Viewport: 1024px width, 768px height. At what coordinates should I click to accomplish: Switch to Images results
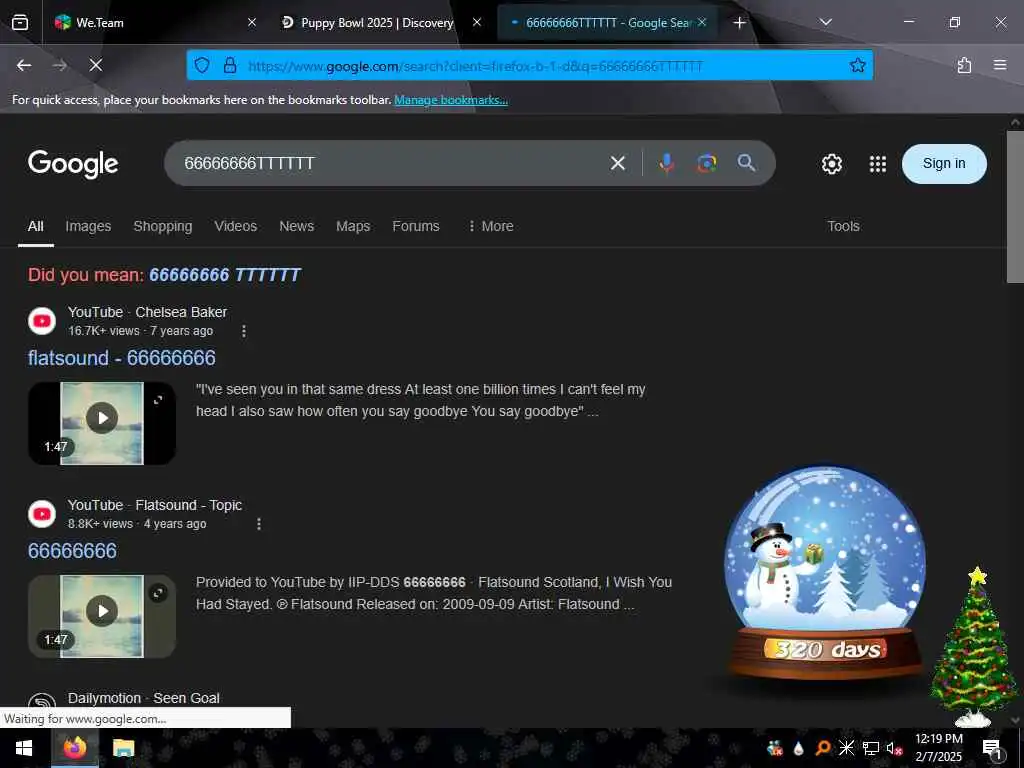coord(88,226)
